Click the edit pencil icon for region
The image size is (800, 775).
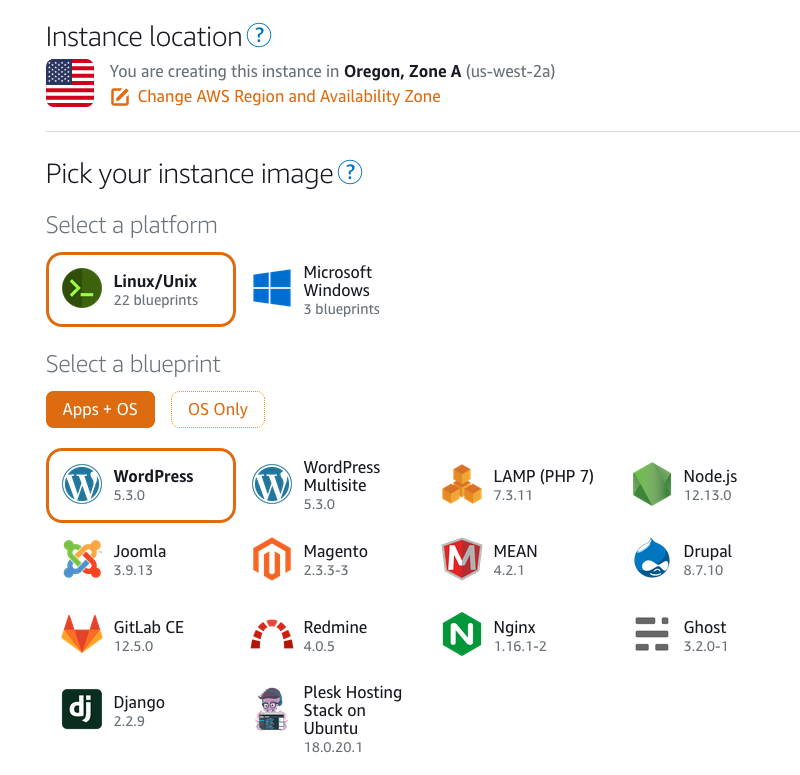[x=120, y=97]
